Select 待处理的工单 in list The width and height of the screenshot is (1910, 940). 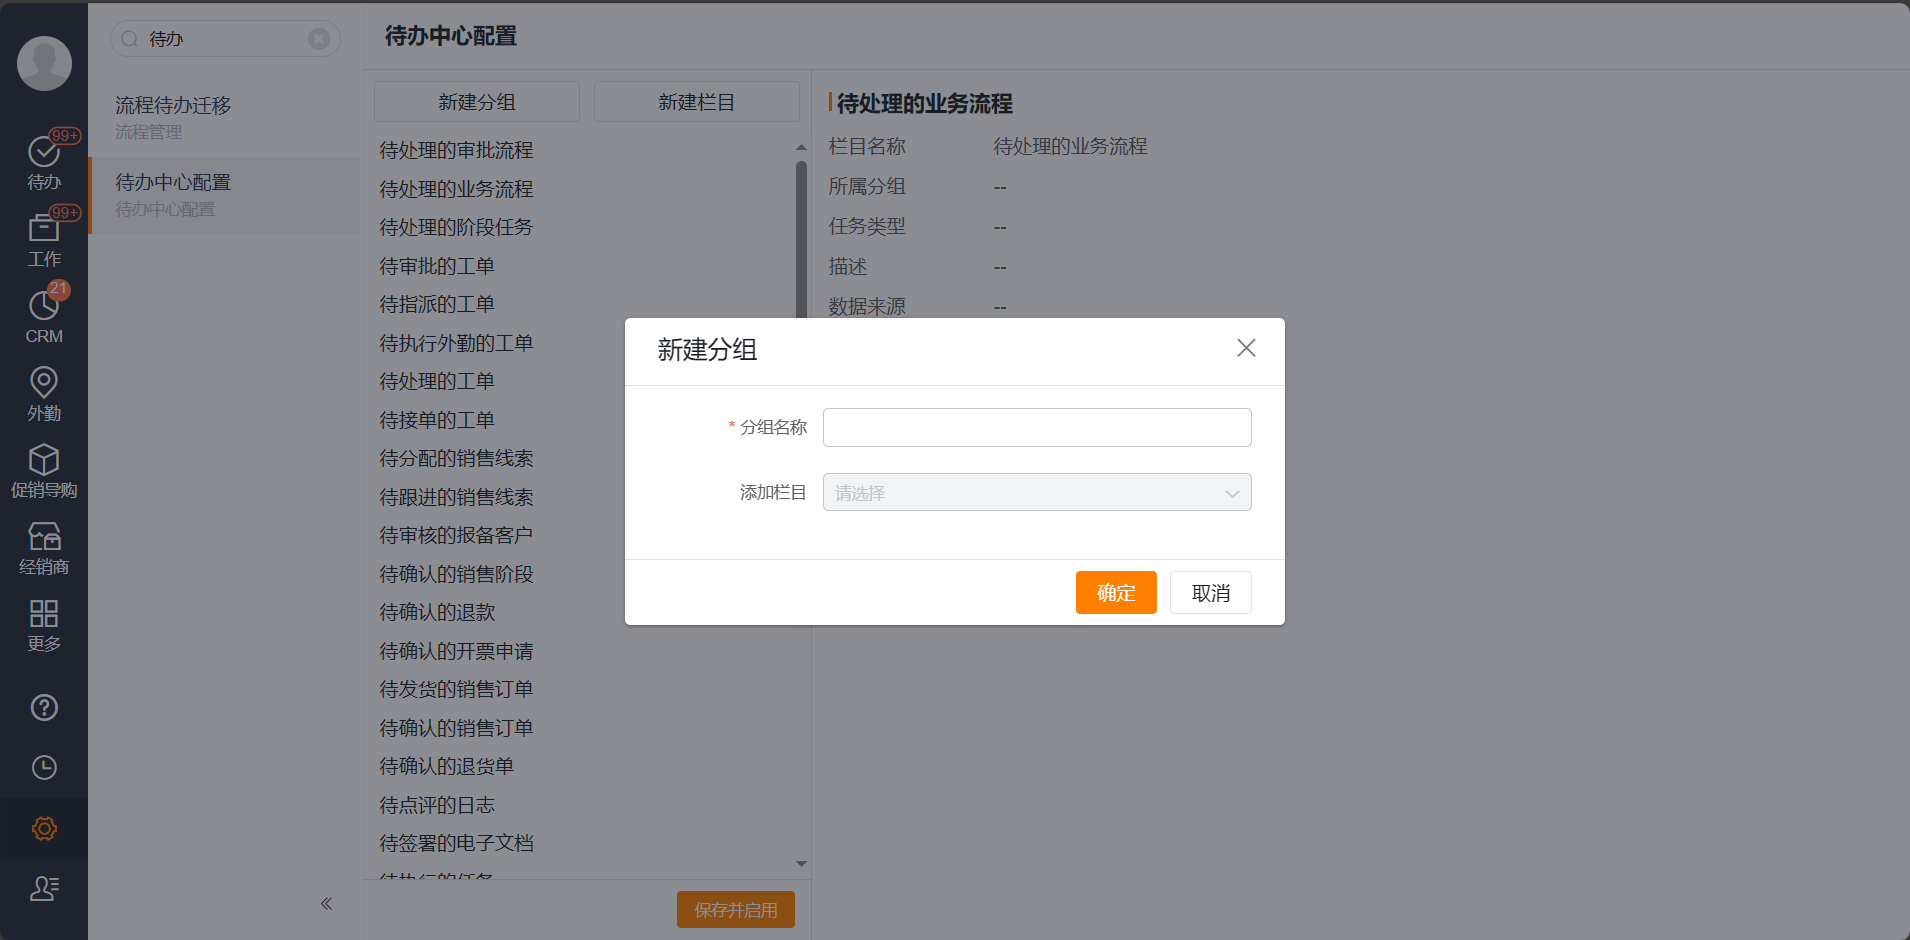[437, 381]
